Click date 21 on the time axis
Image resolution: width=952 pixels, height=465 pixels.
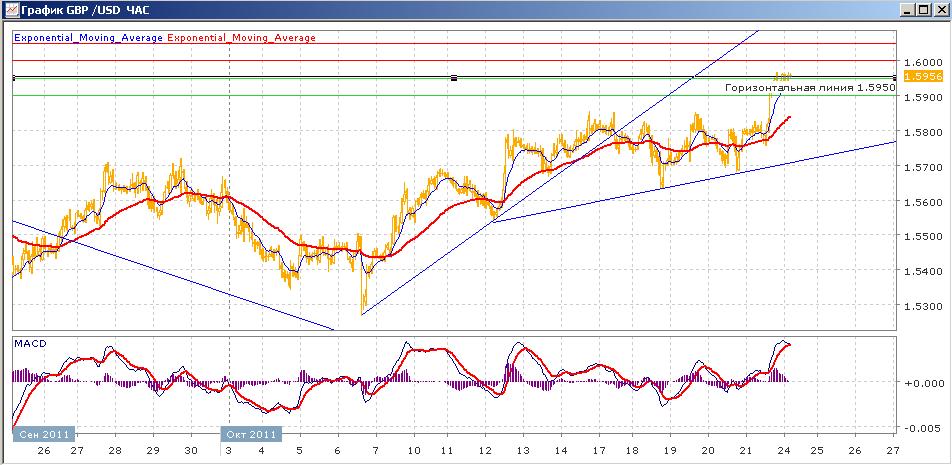(x=746, y=451)
